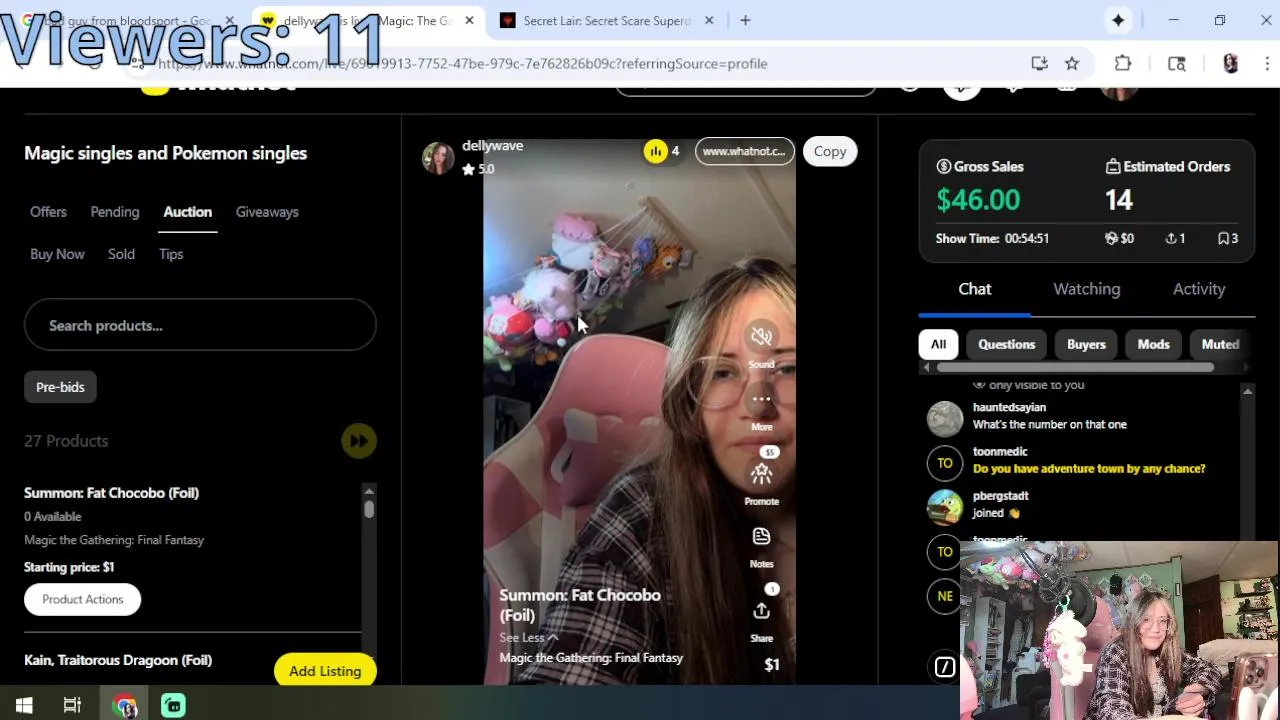Click the bookmarks count icon in stats
Screen dimensions: 1280x720
1223,238
